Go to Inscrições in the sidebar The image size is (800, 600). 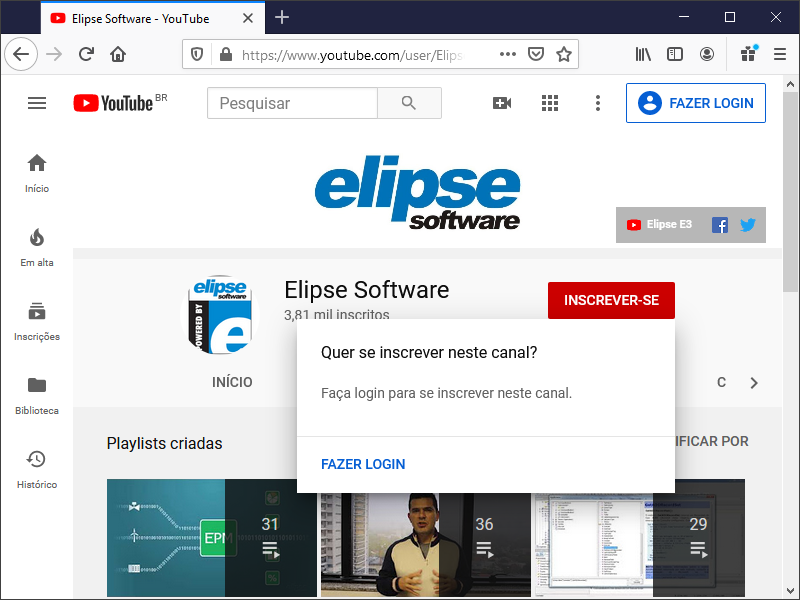click(x=37, y=321)
